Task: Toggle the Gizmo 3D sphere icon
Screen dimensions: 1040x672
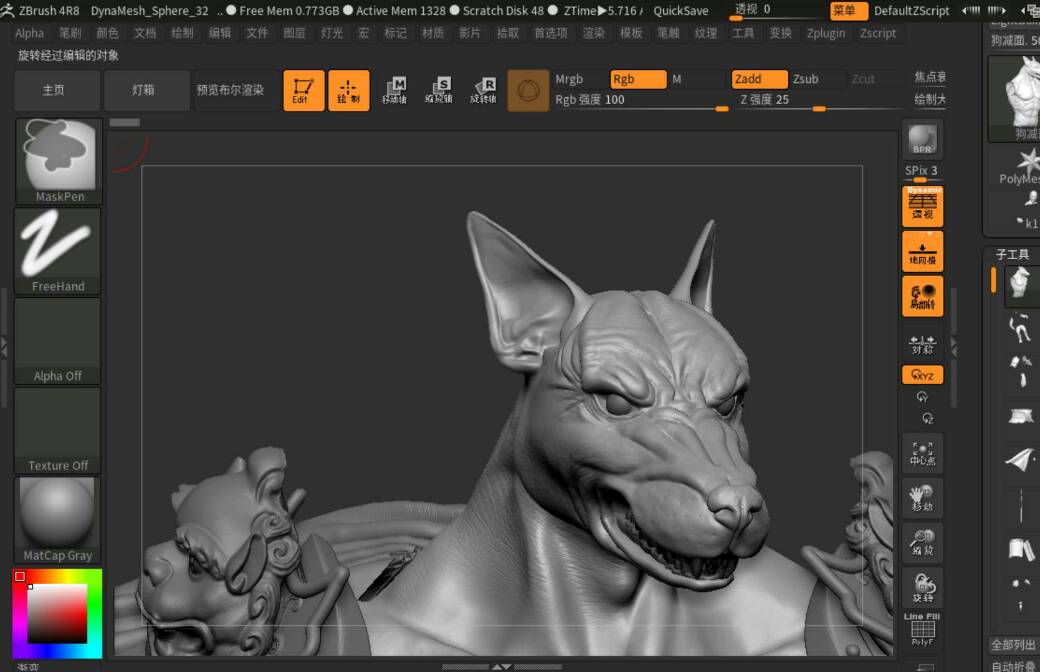Action: click(x=528, y=90)
